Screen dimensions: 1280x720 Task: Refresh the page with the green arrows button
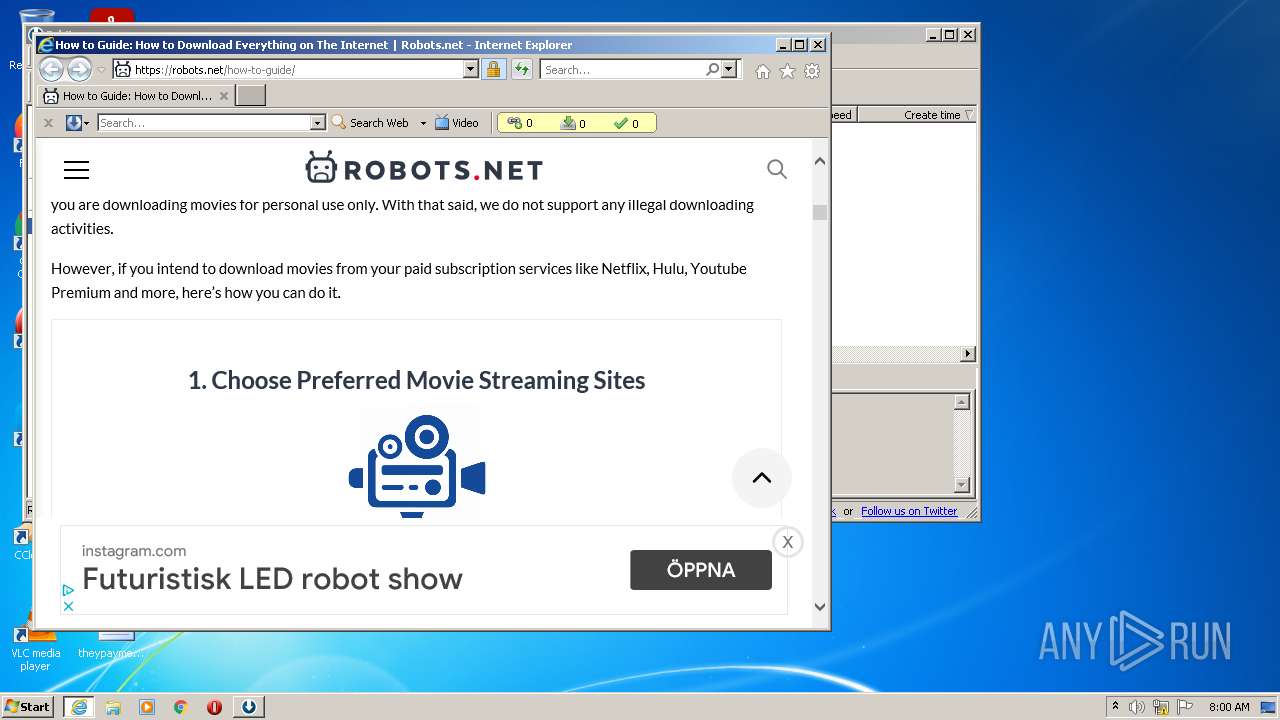[x=522, y=69]
